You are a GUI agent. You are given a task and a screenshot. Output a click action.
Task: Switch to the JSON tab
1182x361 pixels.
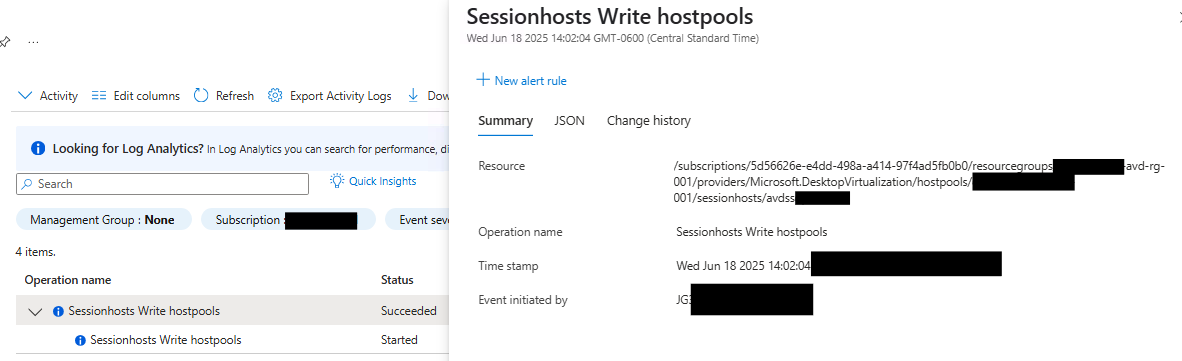pyautogui.click(x=570, y=121)
